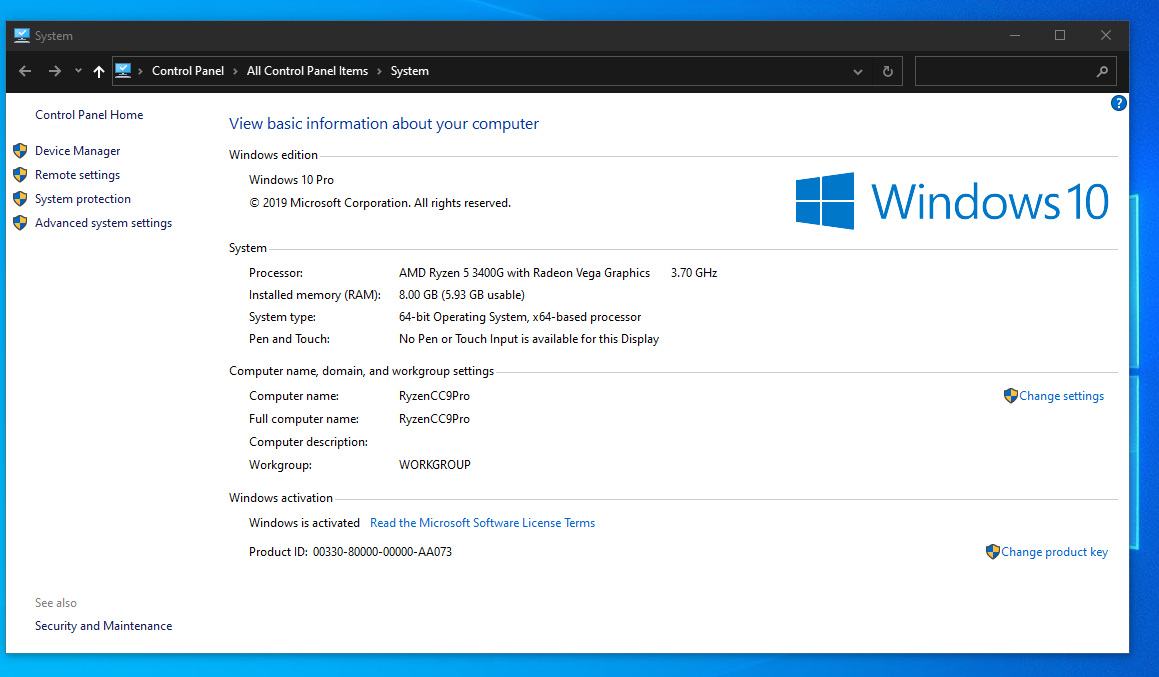The image size is (1159, 677).
Task: Click the shield icon beside System protection
Action: [20, 199]
